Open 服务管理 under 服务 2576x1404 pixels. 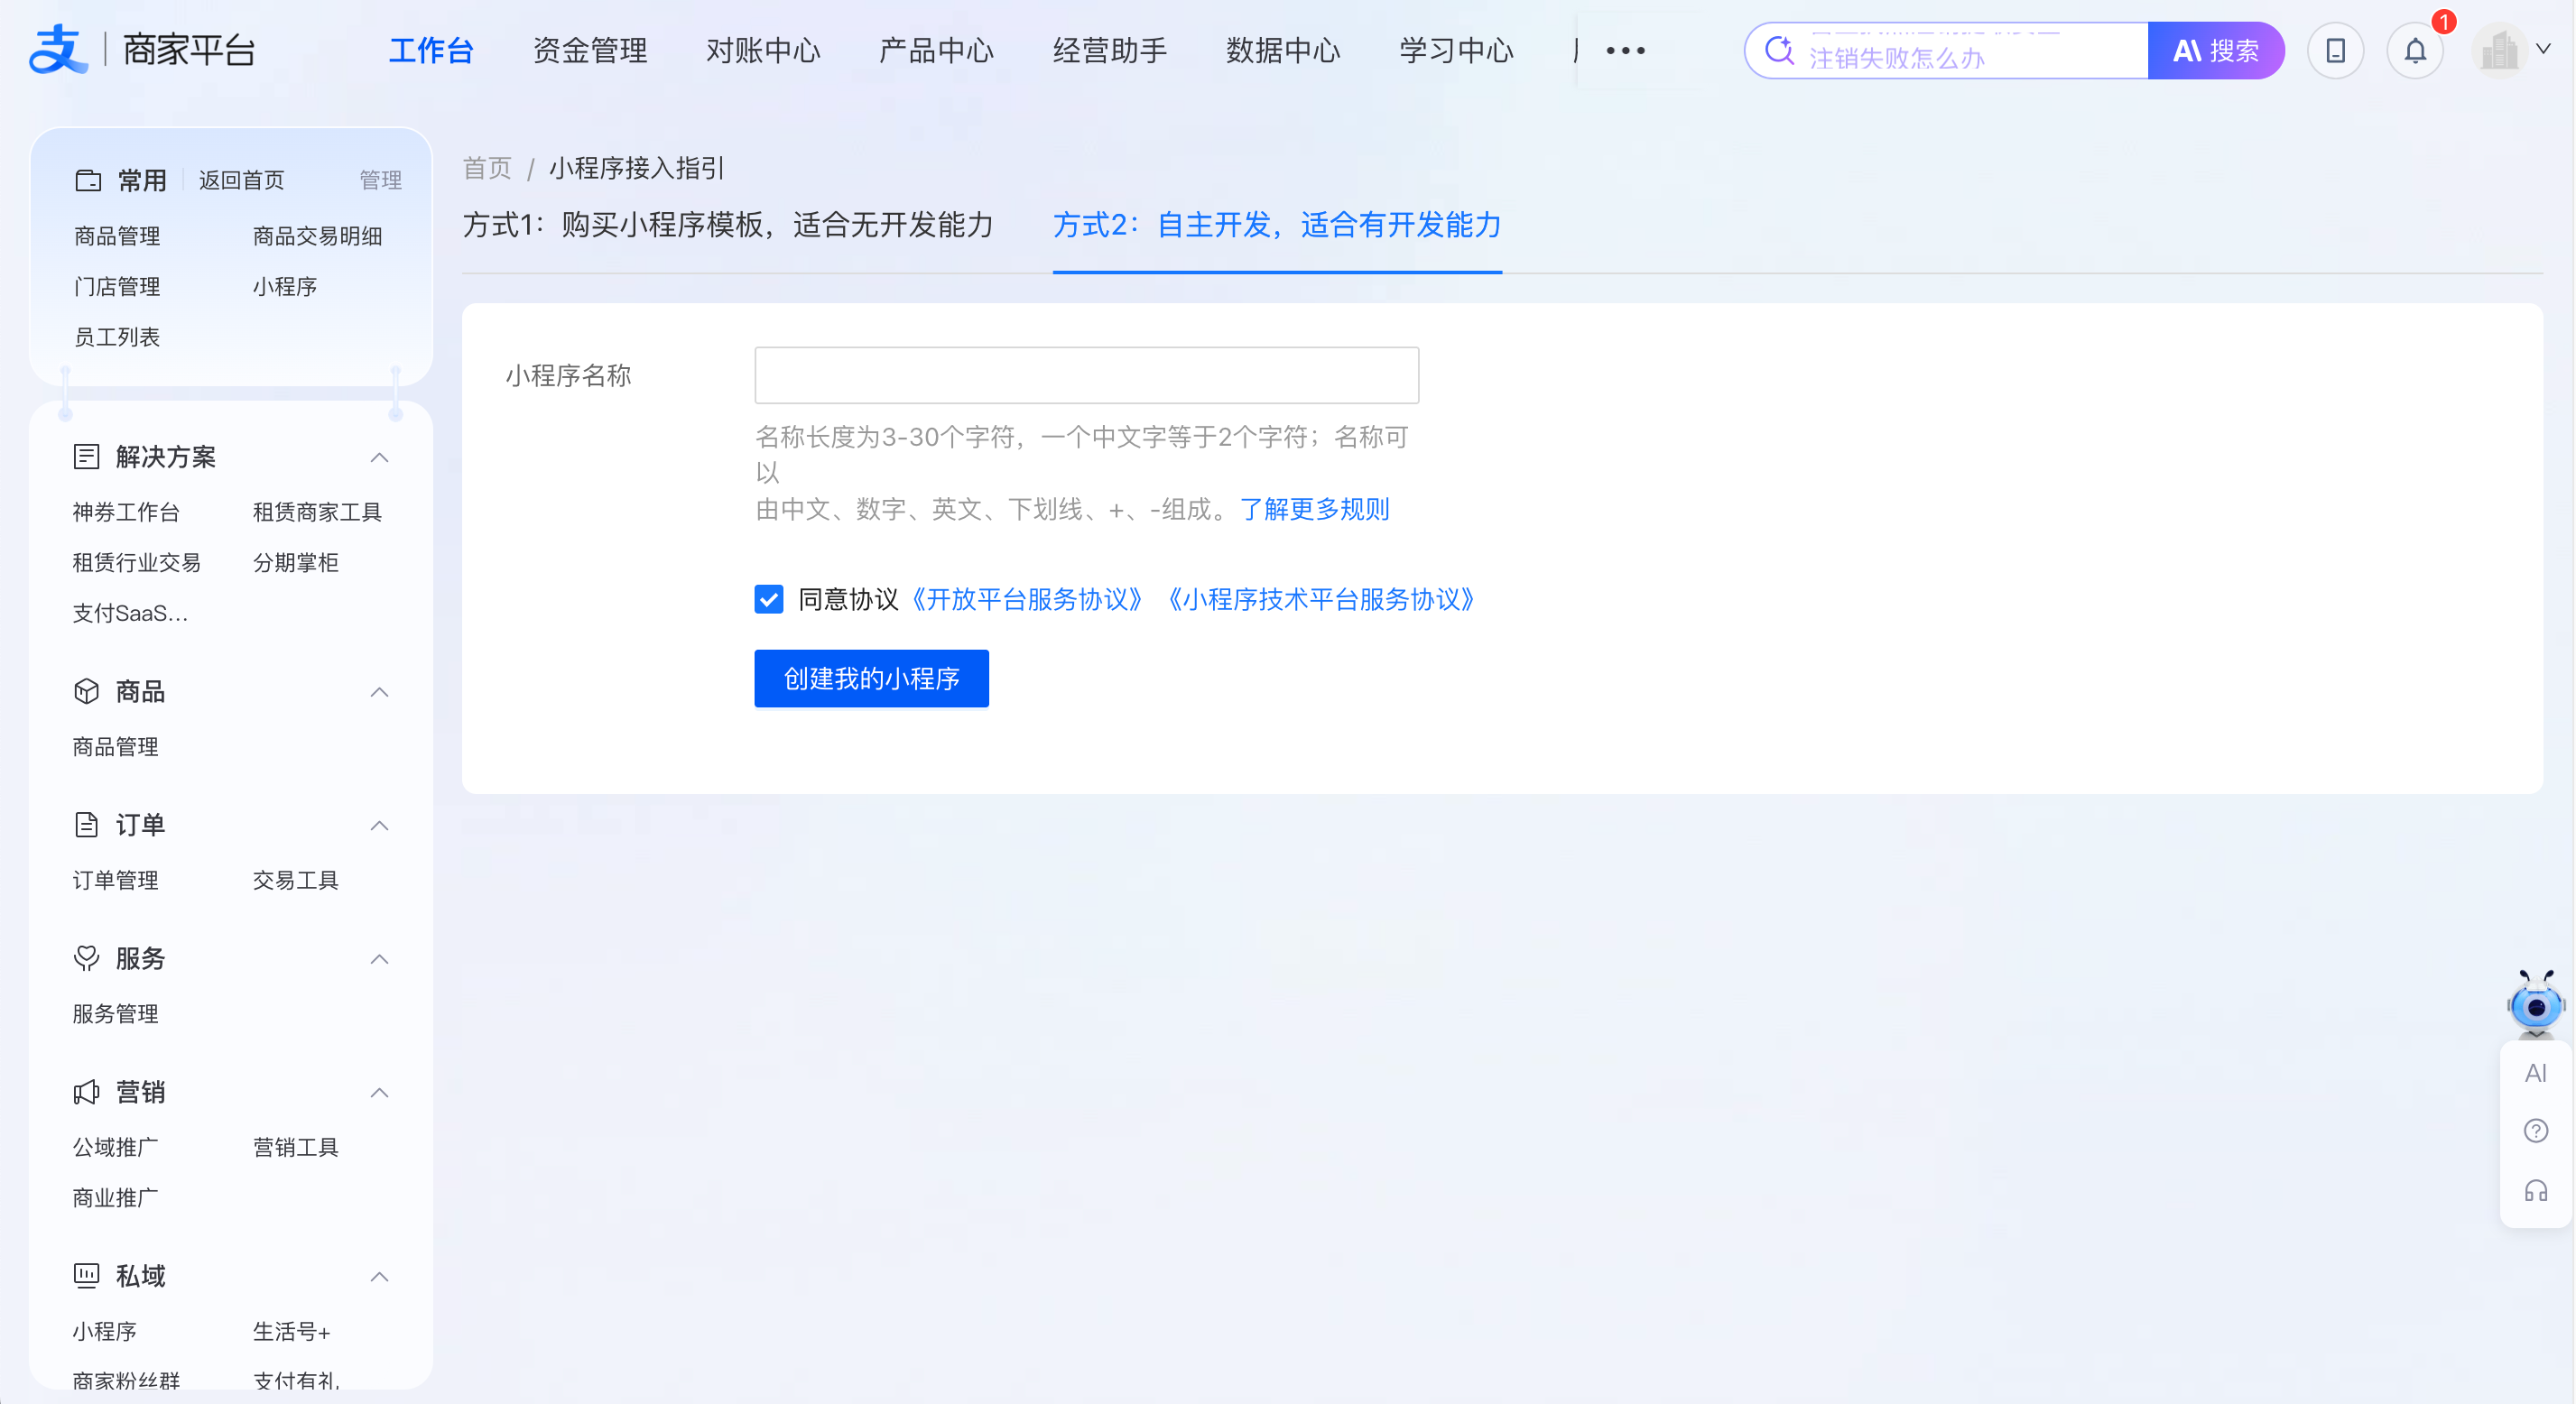click(x=116, y=1014)
